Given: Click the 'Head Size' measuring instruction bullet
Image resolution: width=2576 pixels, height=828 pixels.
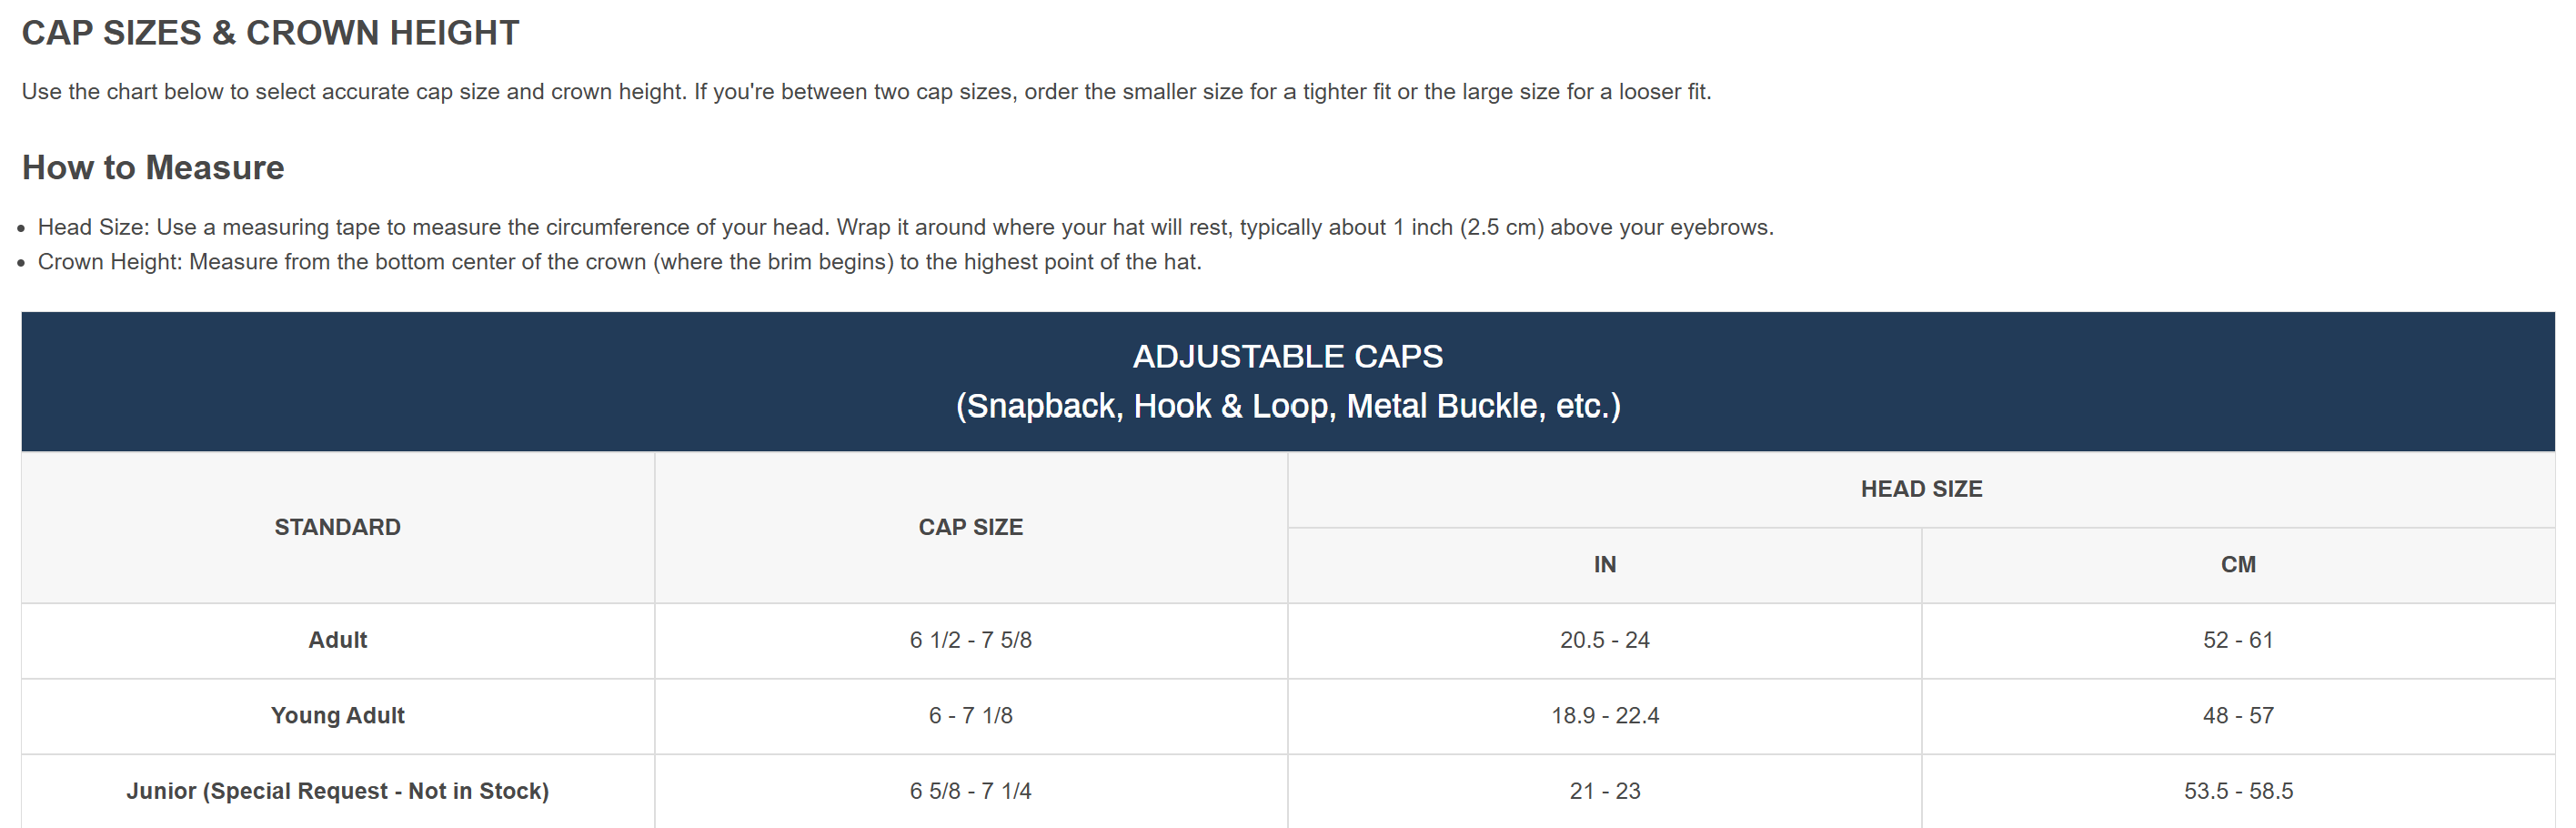Looking at the screenshot, I should (905, 227).
